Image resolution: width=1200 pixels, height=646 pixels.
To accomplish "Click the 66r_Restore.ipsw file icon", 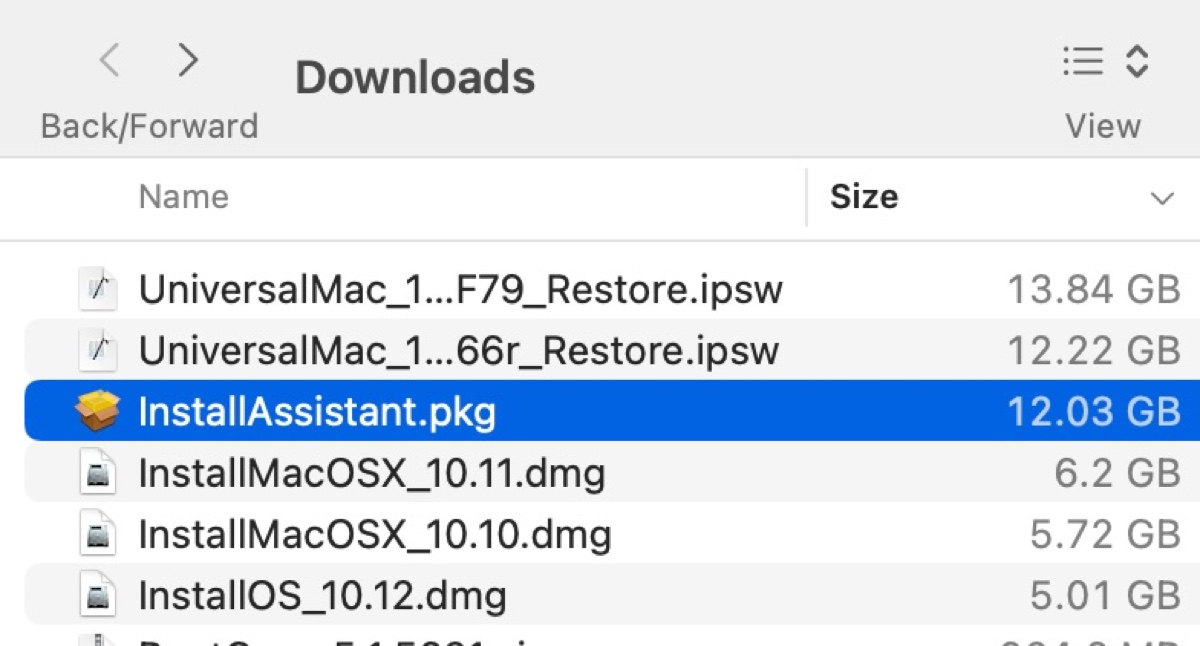I will click(98, 350).
